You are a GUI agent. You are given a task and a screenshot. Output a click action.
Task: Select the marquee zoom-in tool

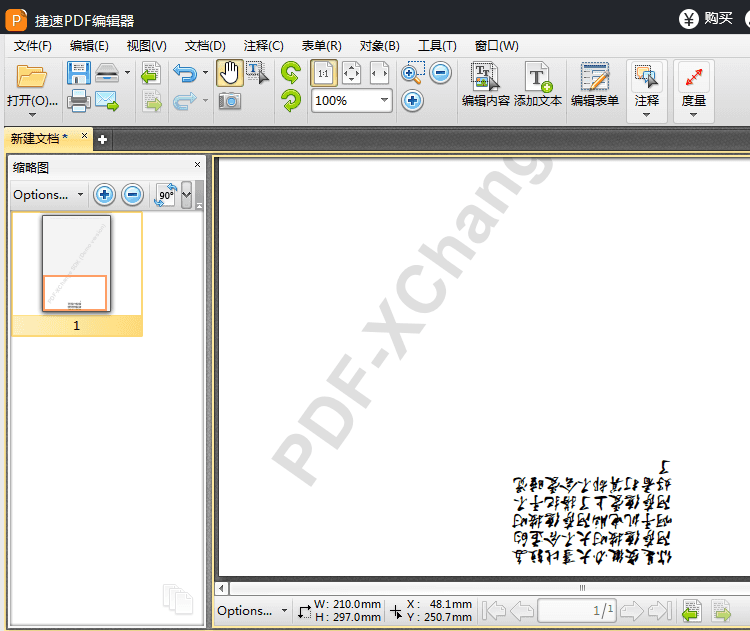(x=412, y=73)
